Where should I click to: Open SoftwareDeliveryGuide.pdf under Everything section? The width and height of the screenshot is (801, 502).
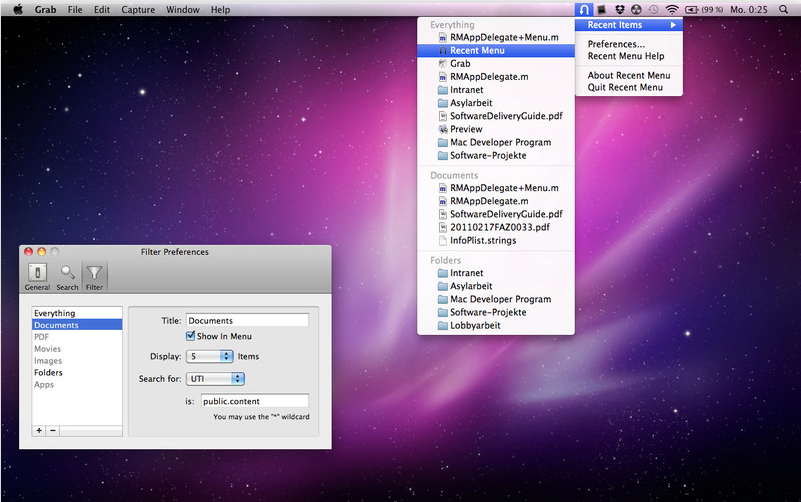point(496,116)
